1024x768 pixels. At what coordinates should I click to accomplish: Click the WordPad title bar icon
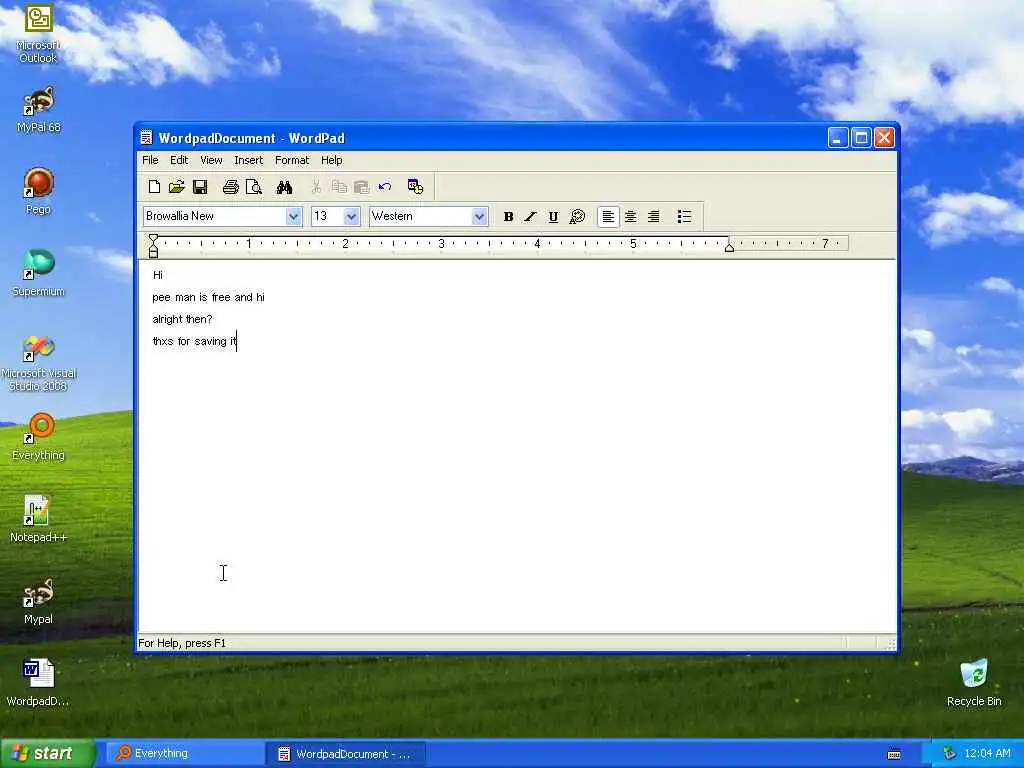[x=147, y=138]
